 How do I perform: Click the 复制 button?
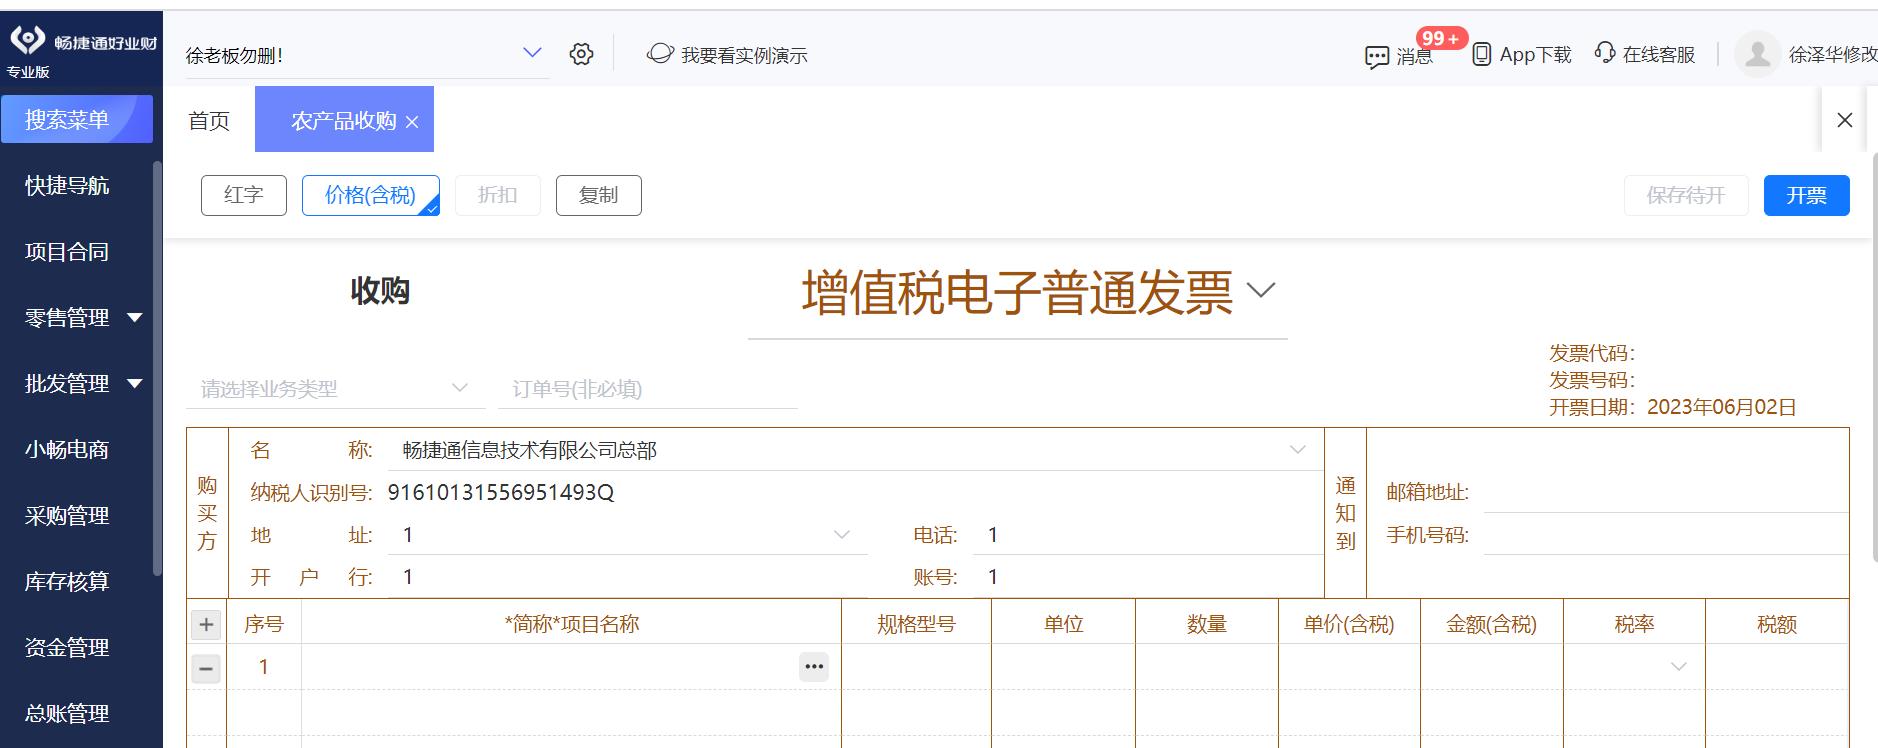599,195
